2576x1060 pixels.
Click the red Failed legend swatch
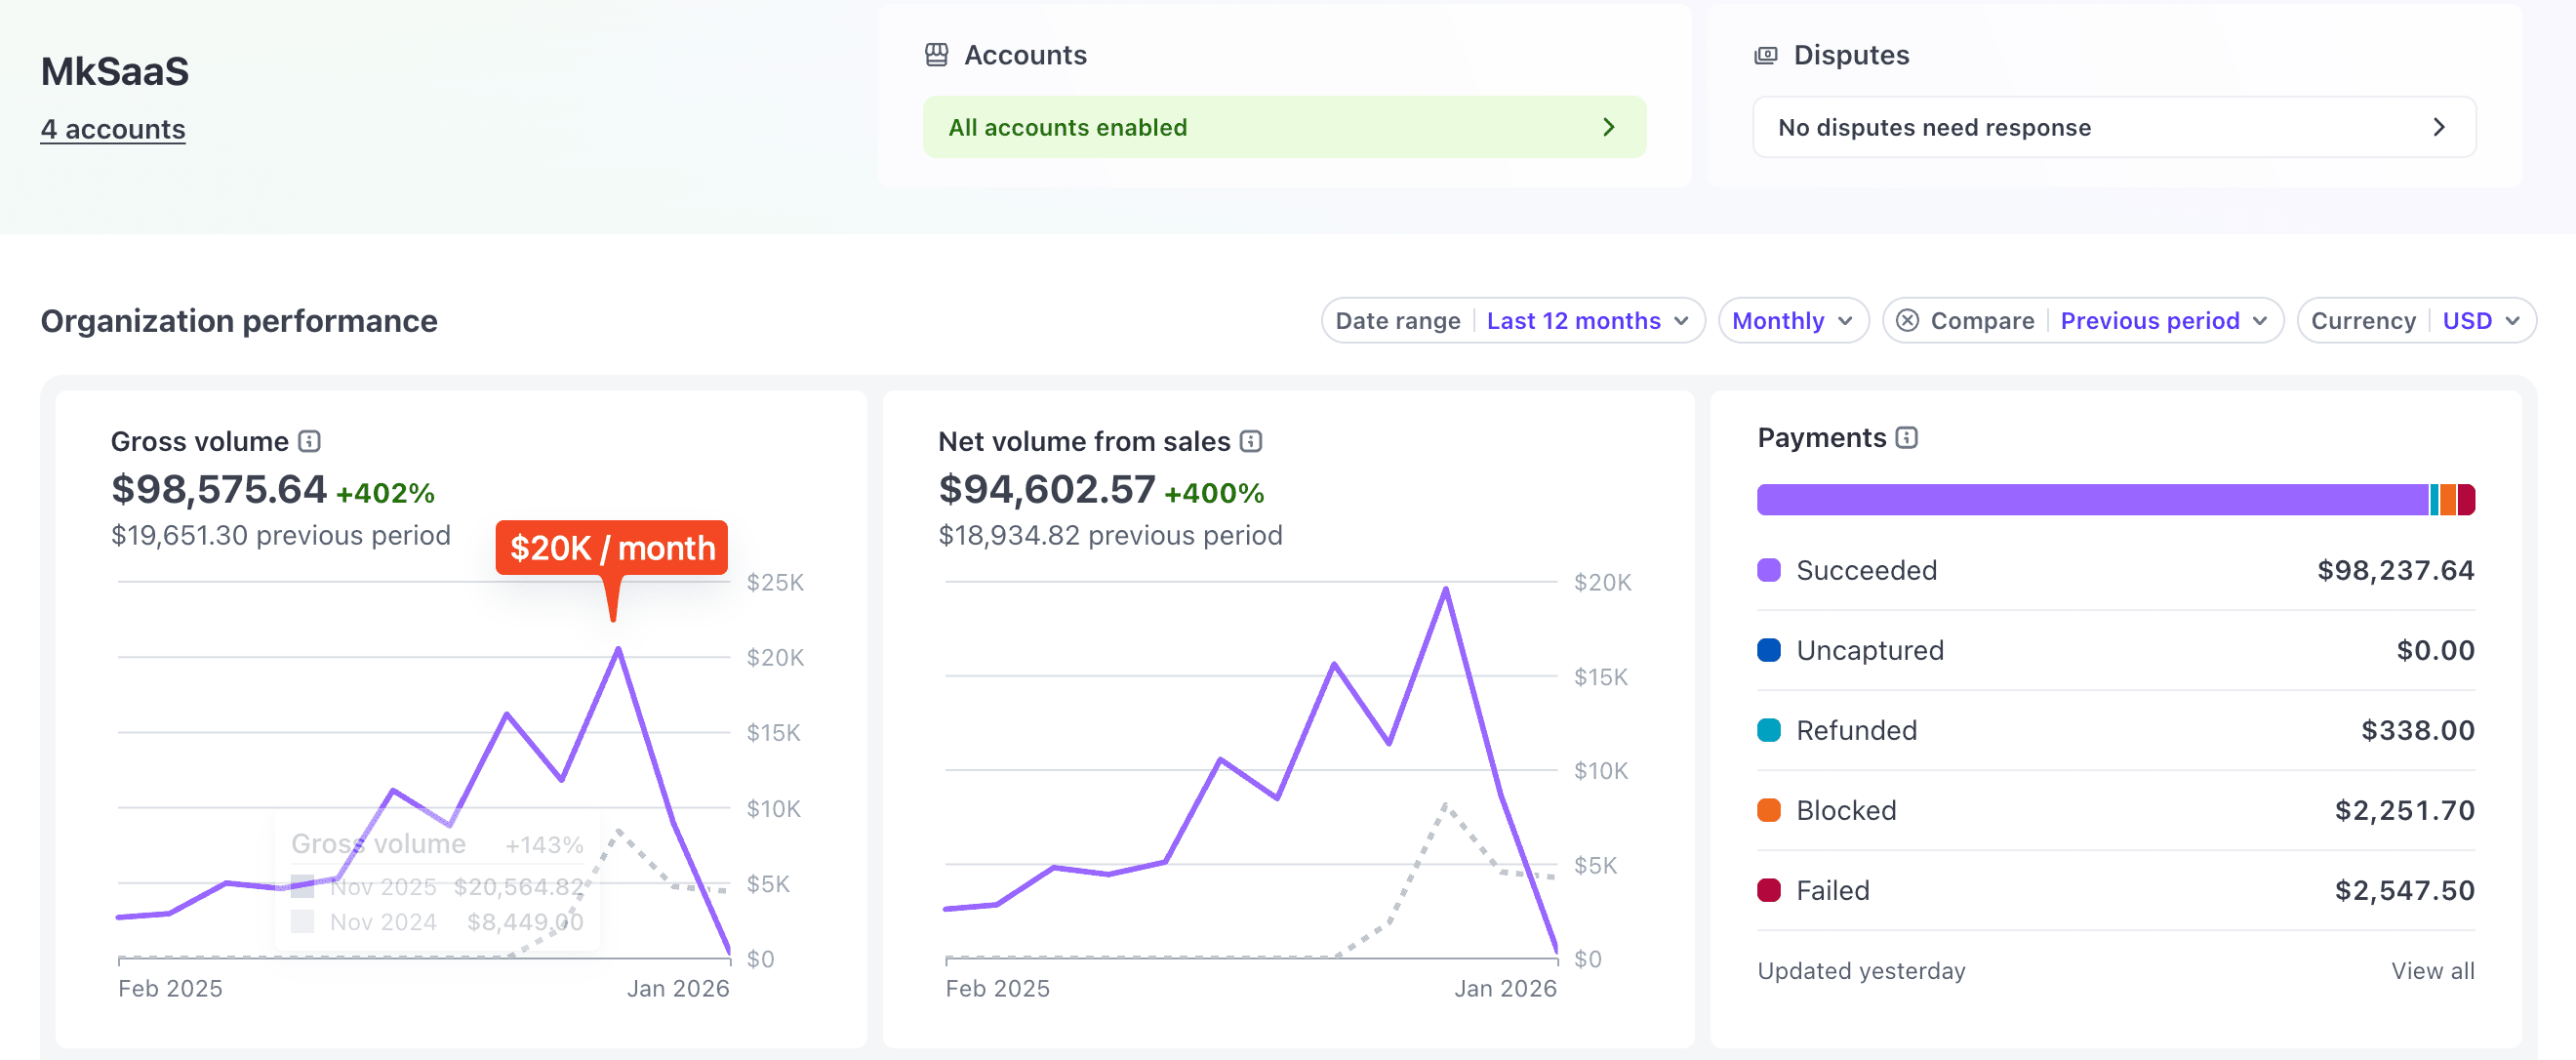click(x=1769, y=890)
